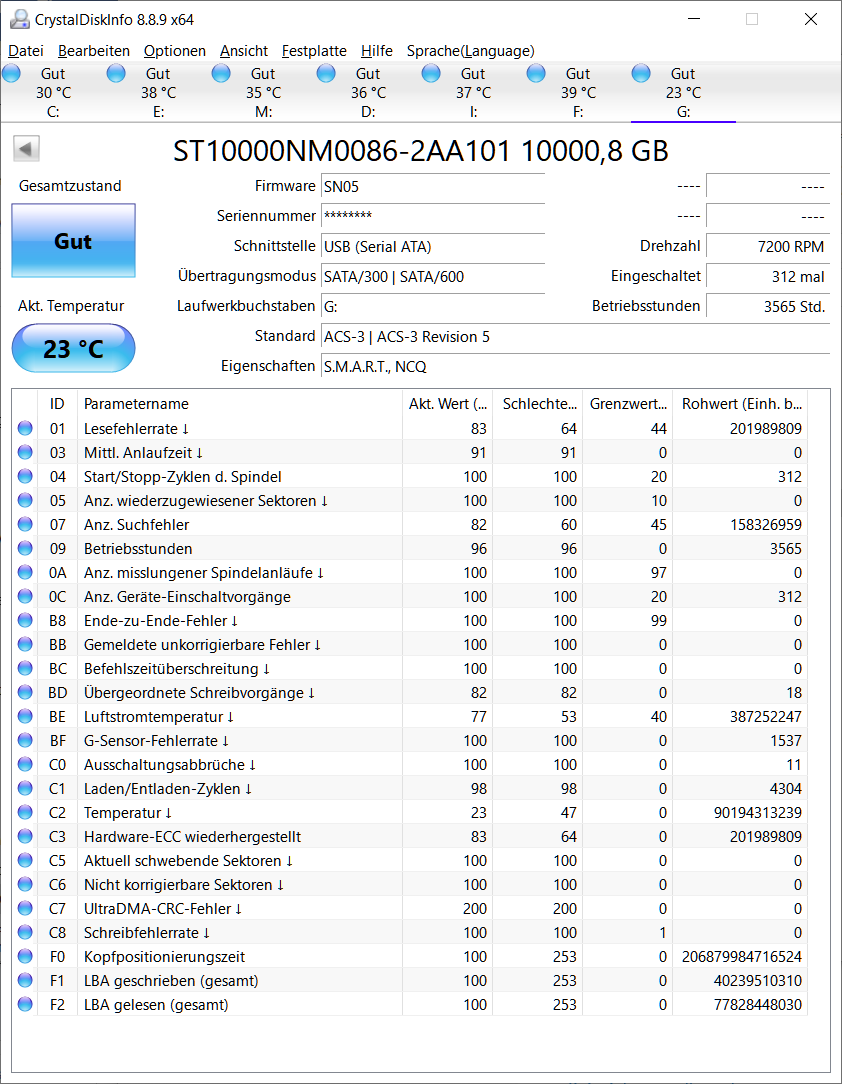
Task: Click status orb for drive F:
Action: (536, 73)
